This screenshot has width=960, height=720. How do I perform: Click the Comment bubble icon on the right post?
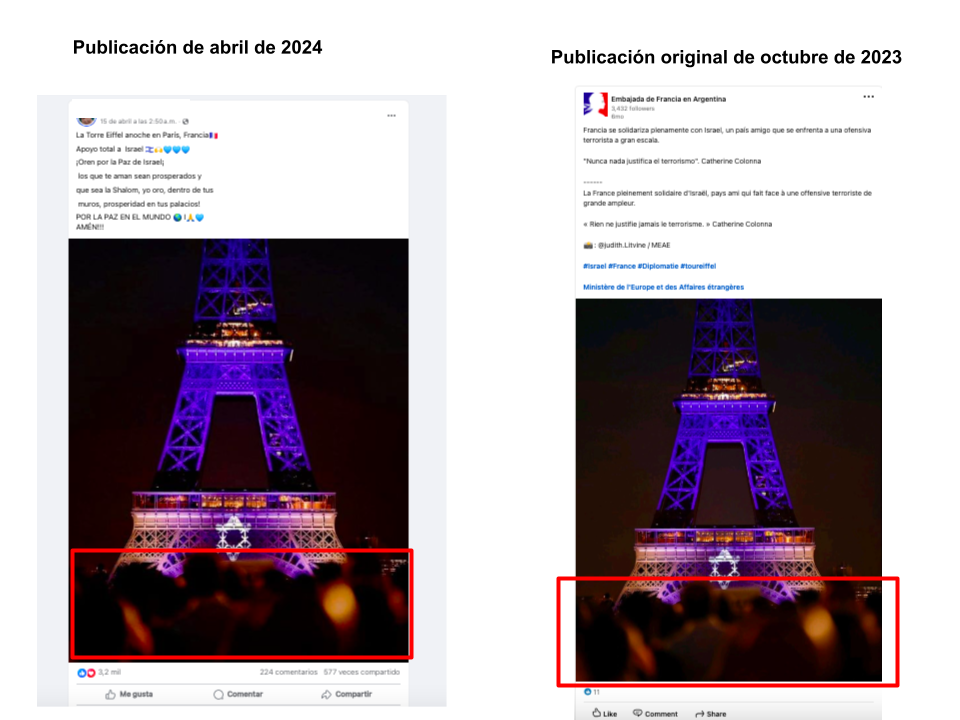point(637,713)
